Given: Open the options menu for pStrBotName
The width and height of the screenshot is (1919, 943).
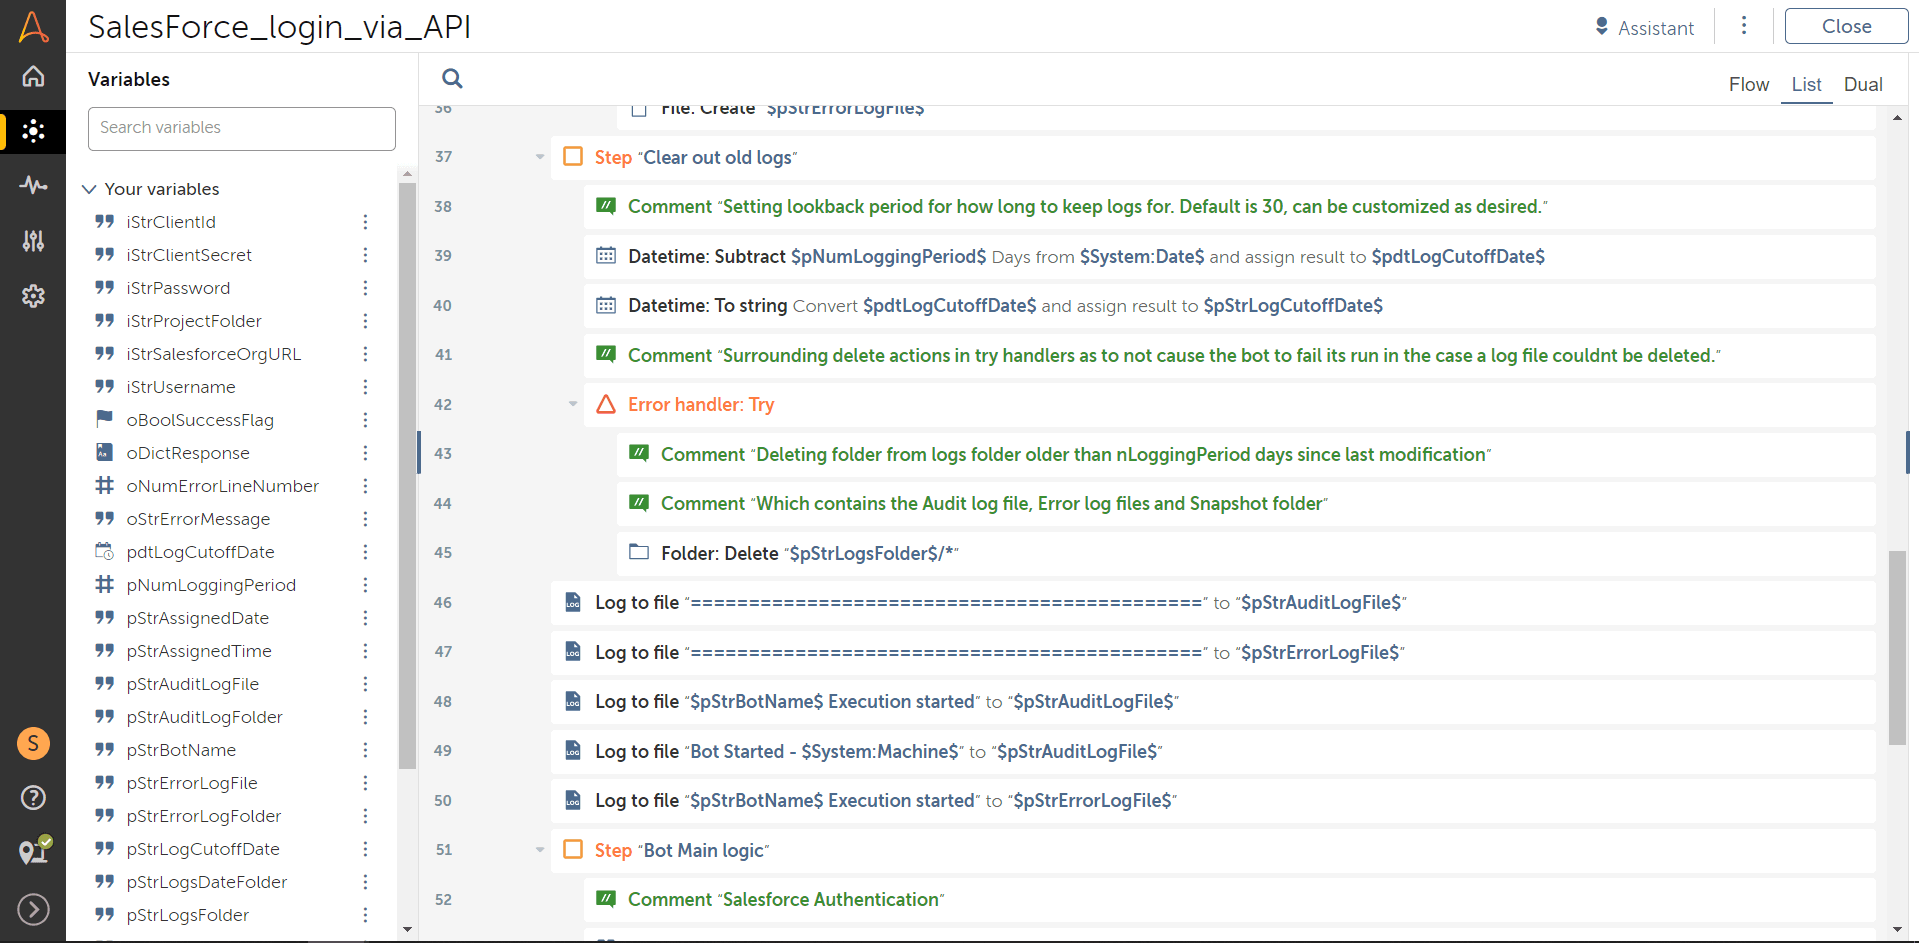Looking at the screenshot, I should point(365,750).
